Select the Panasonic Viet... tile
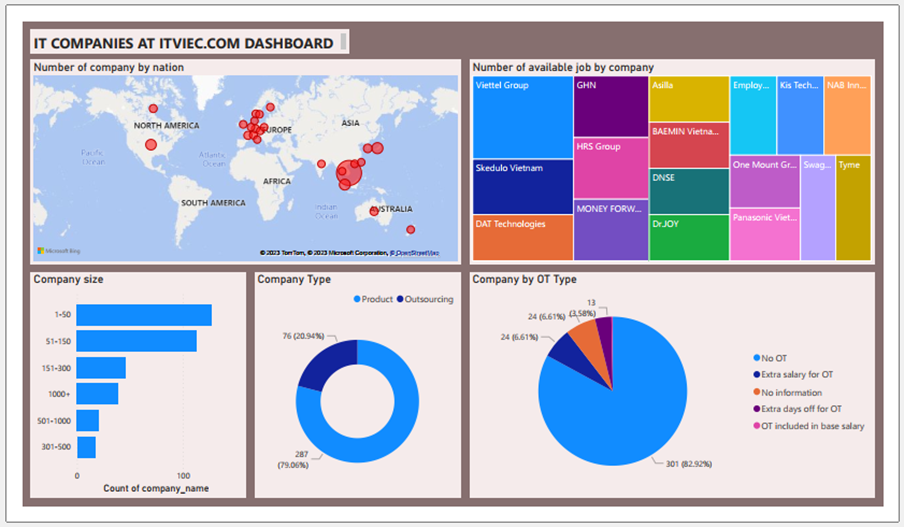The image size is (904, 527). point(764,235)
